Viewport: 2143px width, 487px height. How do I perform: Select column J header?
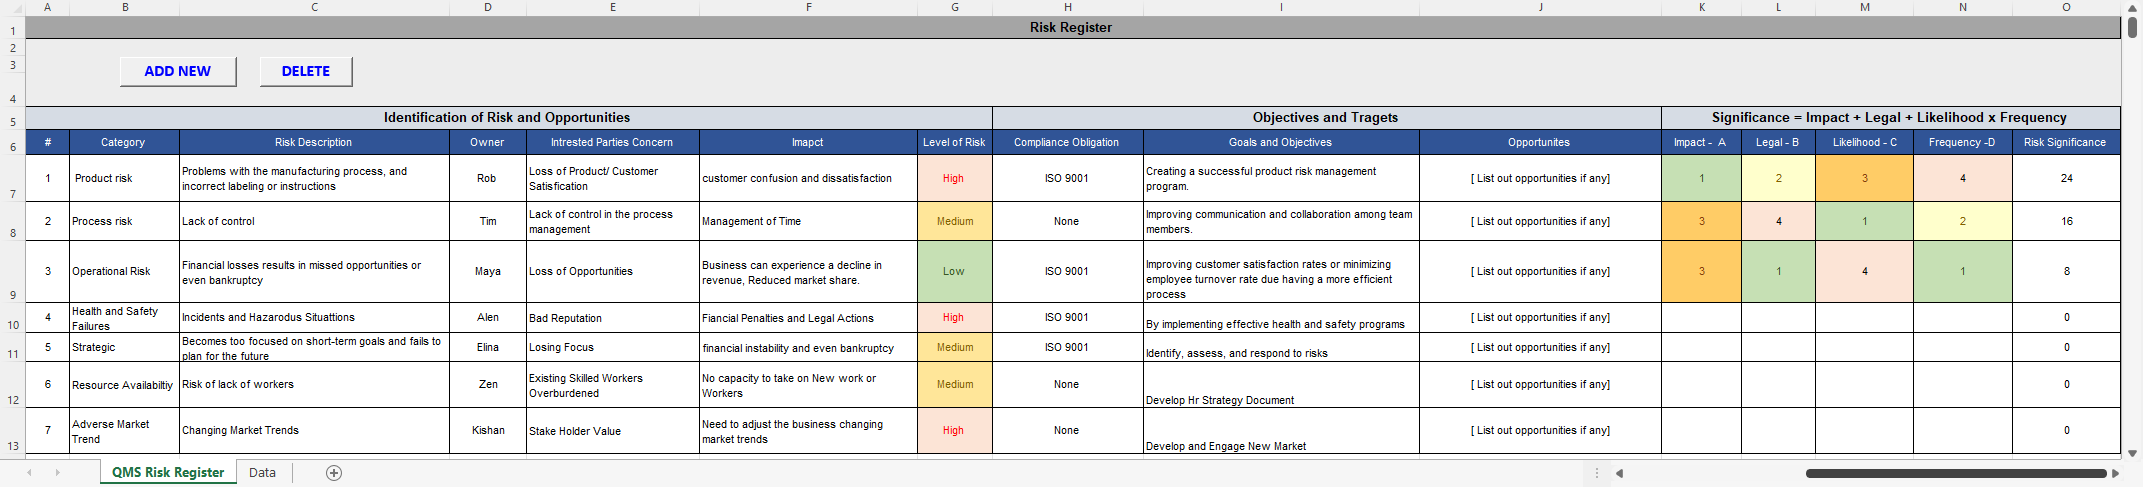point(1540,7)
